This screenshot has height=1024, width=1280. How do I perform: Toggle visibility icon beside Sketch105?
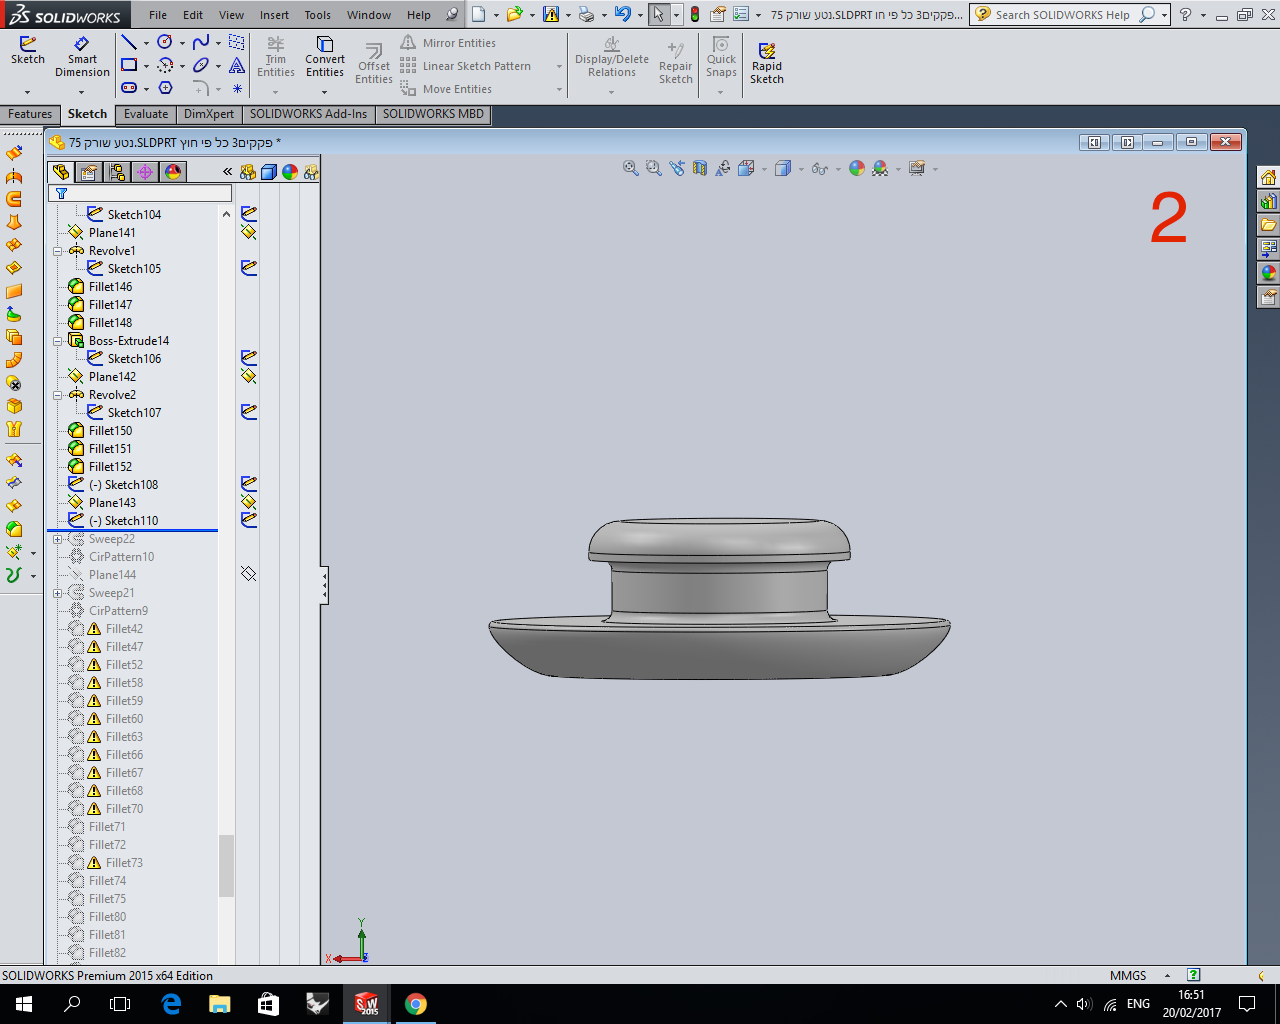point(249,268)
